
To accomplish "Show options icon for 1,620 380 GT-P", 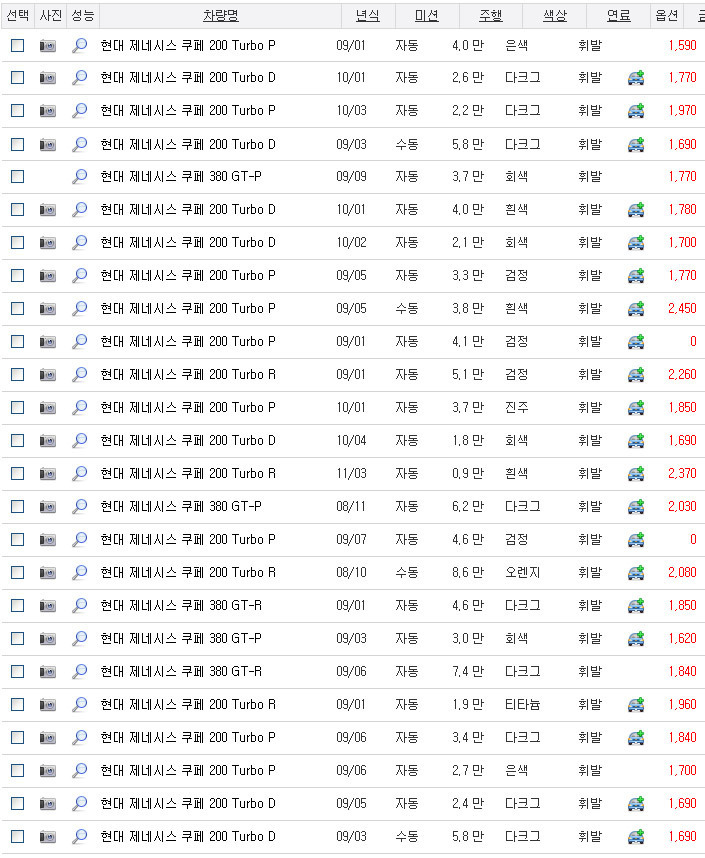I will 636,639.
